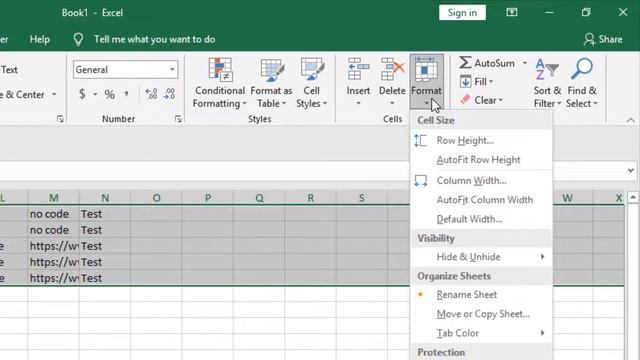Select column O header
The width and height of the screenshot is (640, 360).
point(156,198)
